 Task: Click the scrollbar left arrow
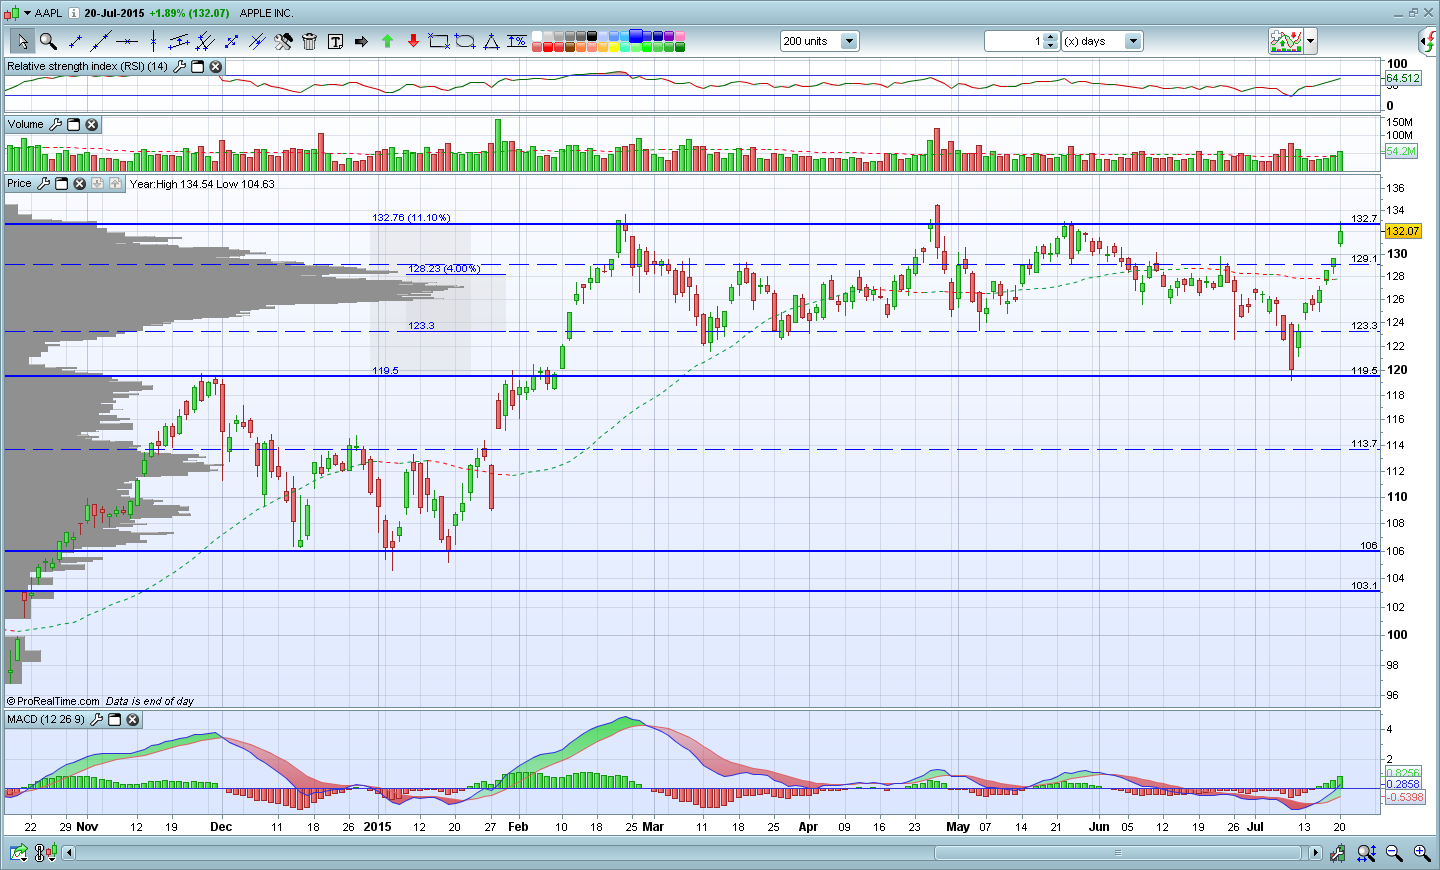pos(69,853)
